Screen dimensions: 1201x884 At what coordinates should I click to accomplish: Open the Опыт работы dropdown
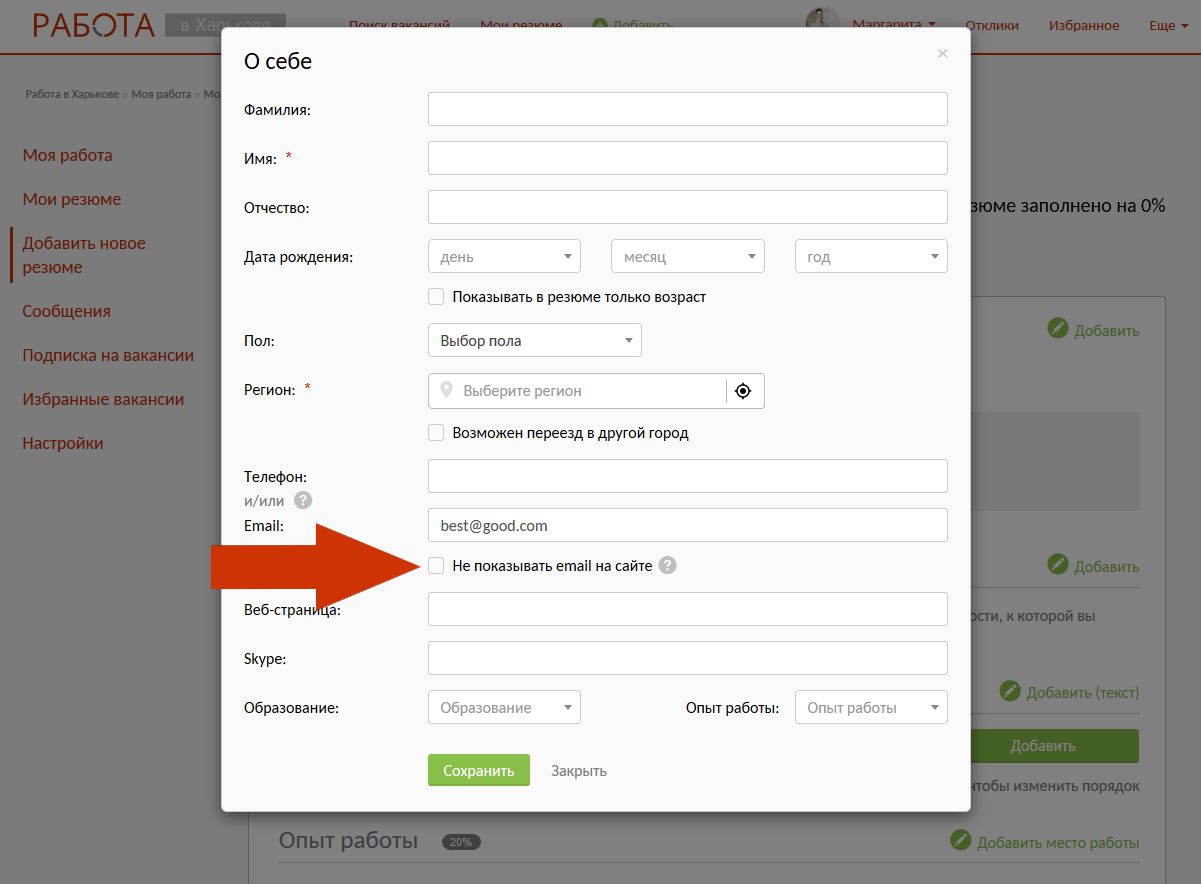click(870, 708)
